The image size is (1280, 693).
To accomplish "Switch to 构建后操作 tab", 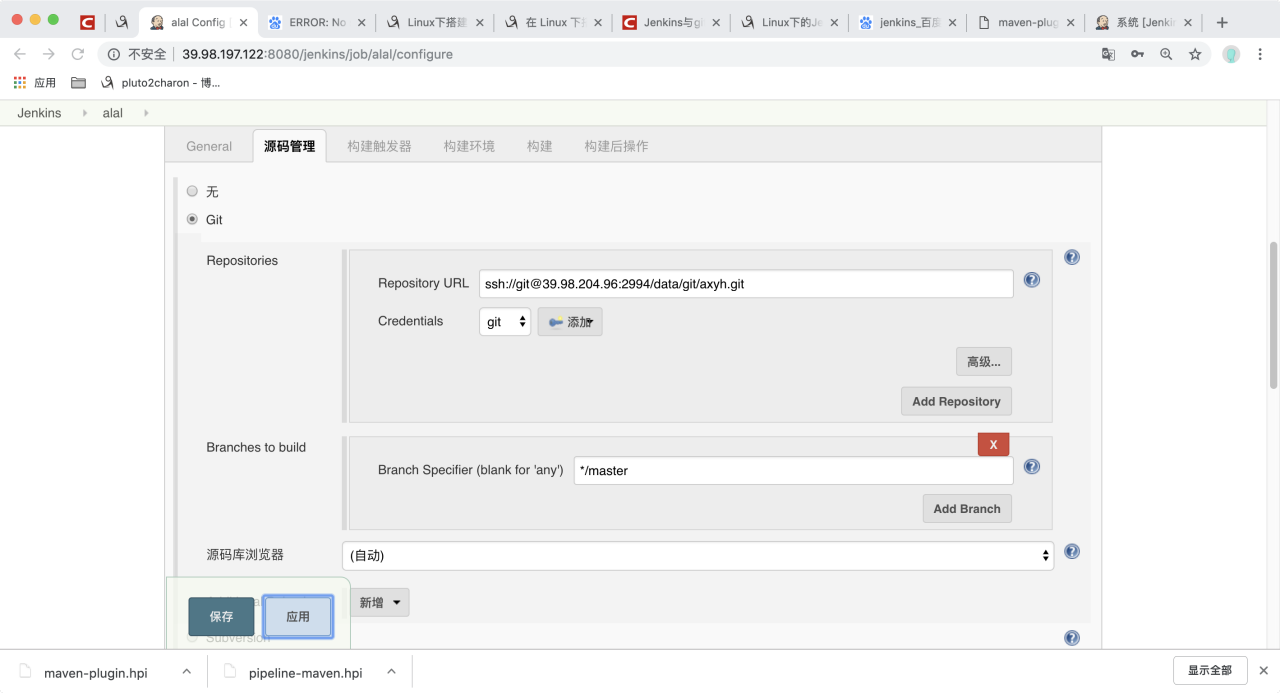I will (616, 146).
